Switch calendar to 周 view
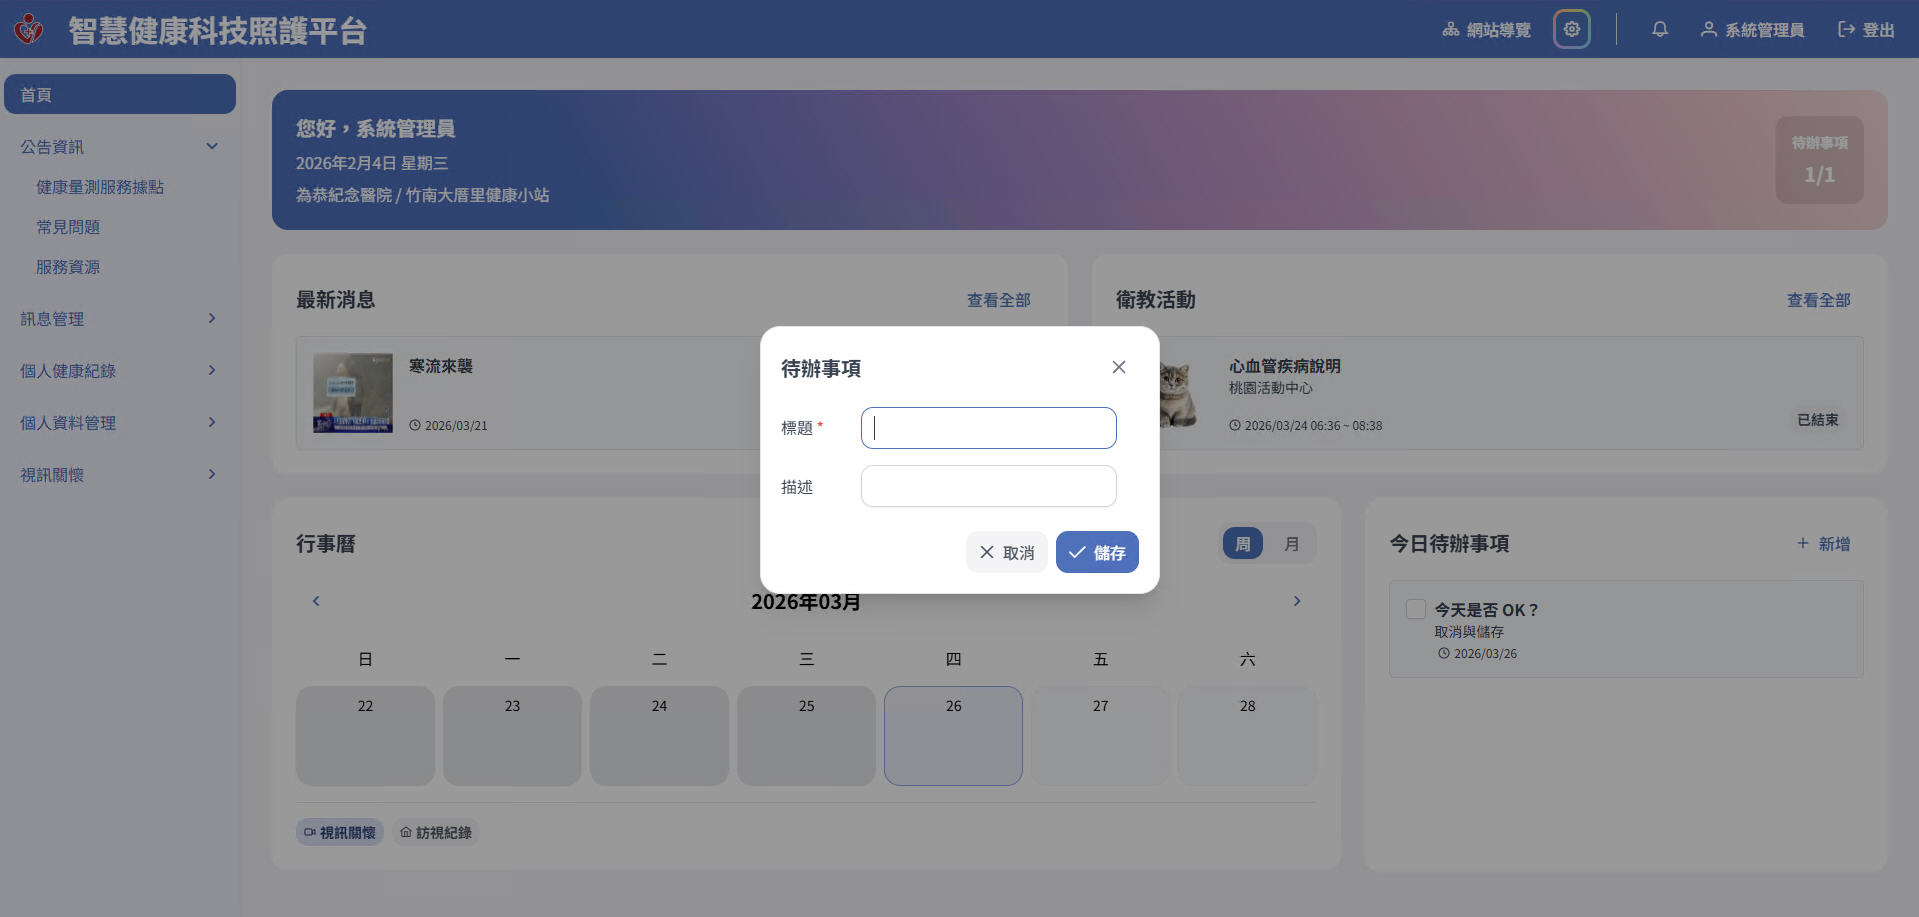The height and width of the screenshot is (917, 1919). pyautogui.click(x=1243, y=544)
